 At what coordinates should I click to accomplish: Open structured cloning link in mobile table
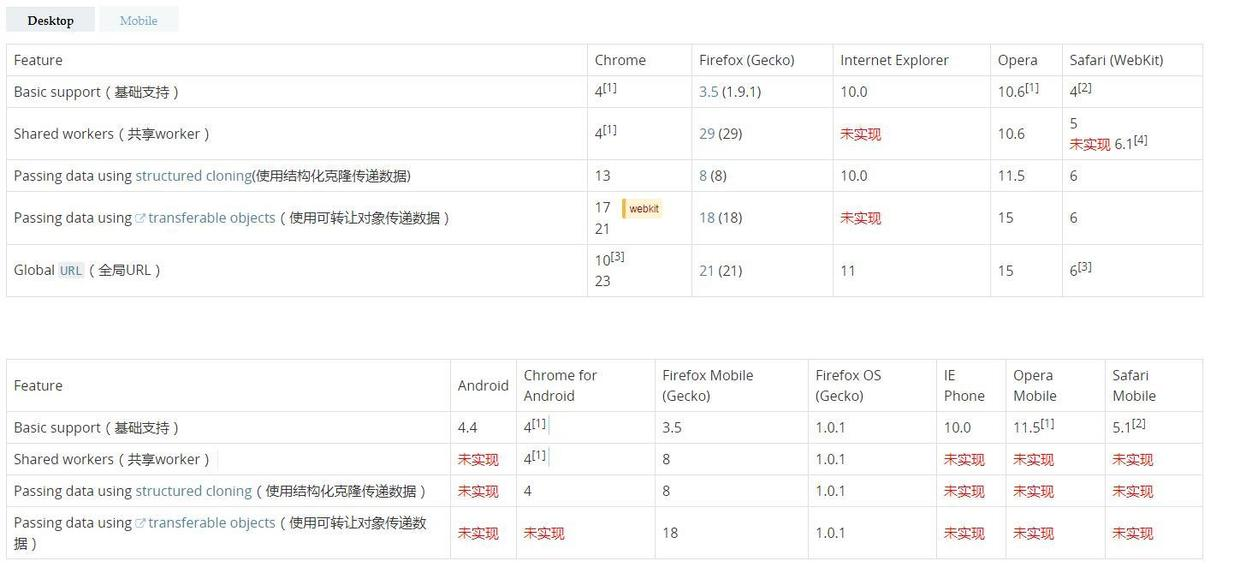193,491
